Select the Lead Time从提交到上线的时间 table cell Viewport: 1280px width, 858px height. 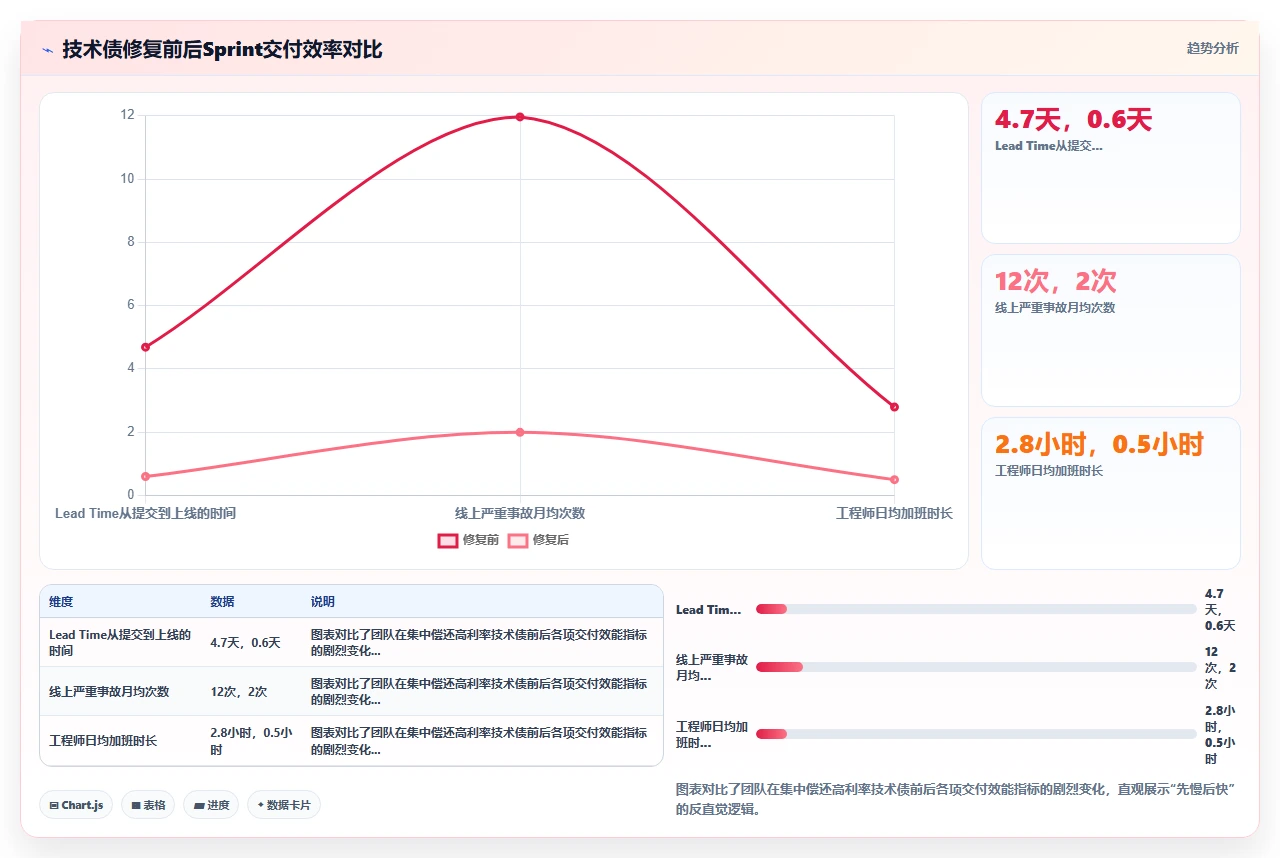(x=120, y=642)
